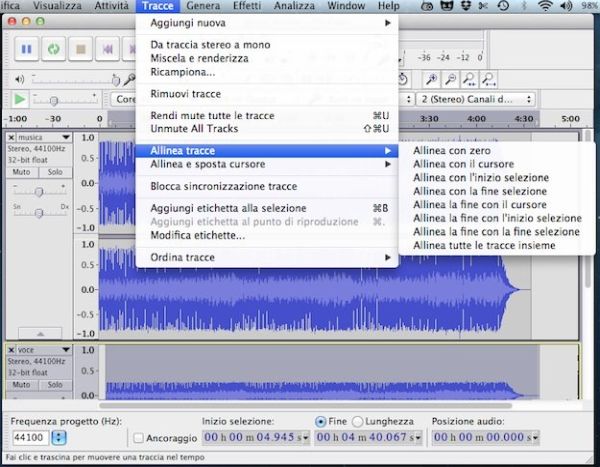Solo the musica track
This screenshot has width=600, height=467.
[x=54, y=172]
